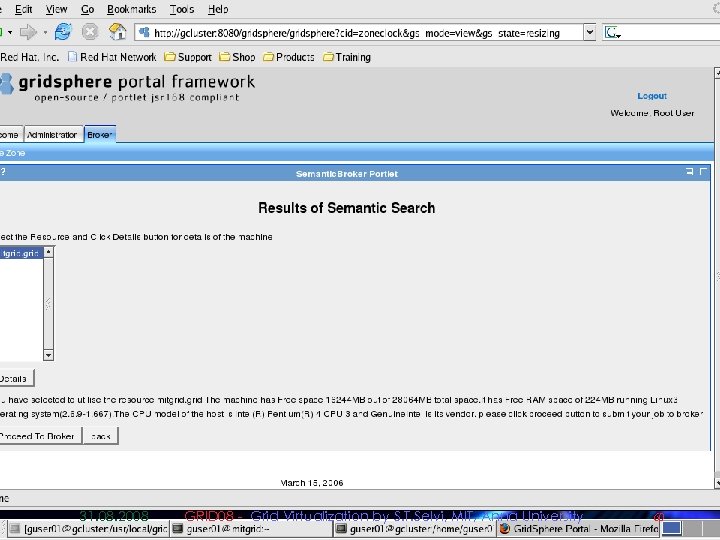Click the Logout link
The height and width of the screenshot is (540, 720).
(x=652, y=96)
